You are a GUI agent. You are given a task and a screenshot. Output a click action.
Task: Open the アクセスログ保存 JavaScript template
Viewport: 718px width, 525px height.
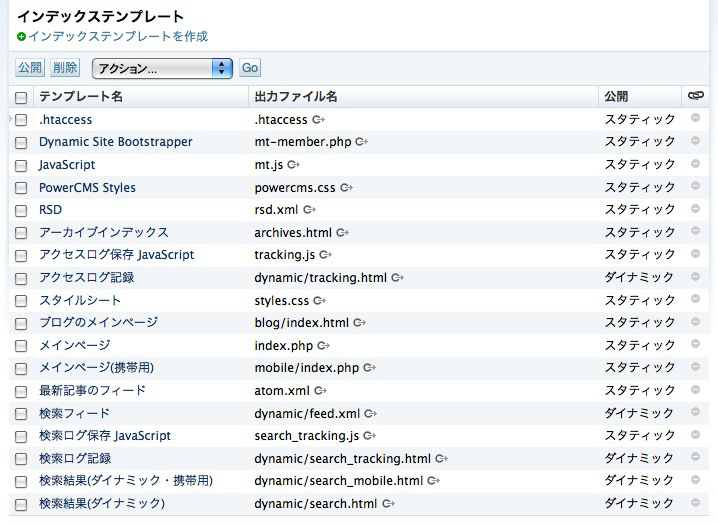tap(117, 254)
